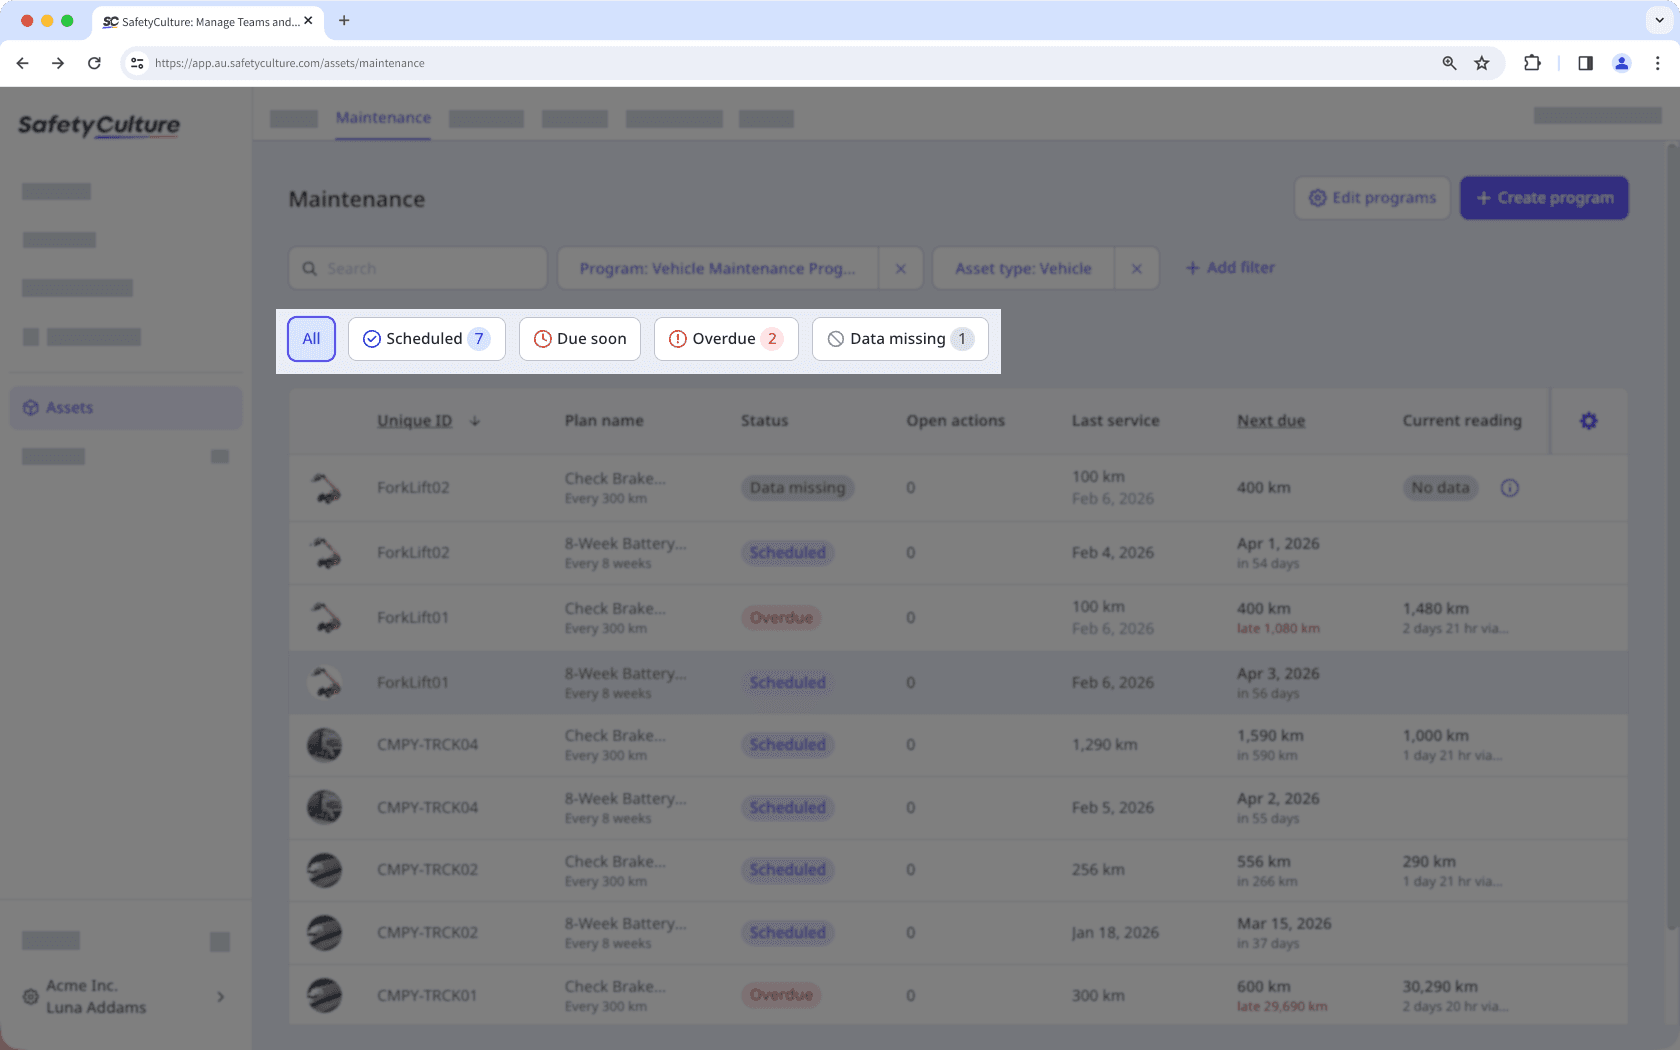Toggle the Data missing filter

898,339
